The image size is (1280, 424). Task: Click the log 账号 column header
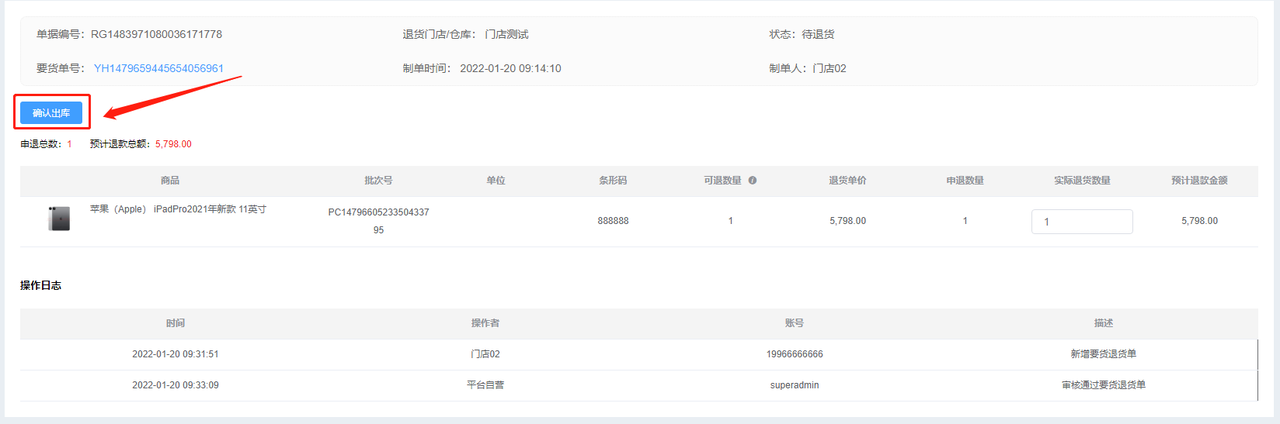point(794,323)
